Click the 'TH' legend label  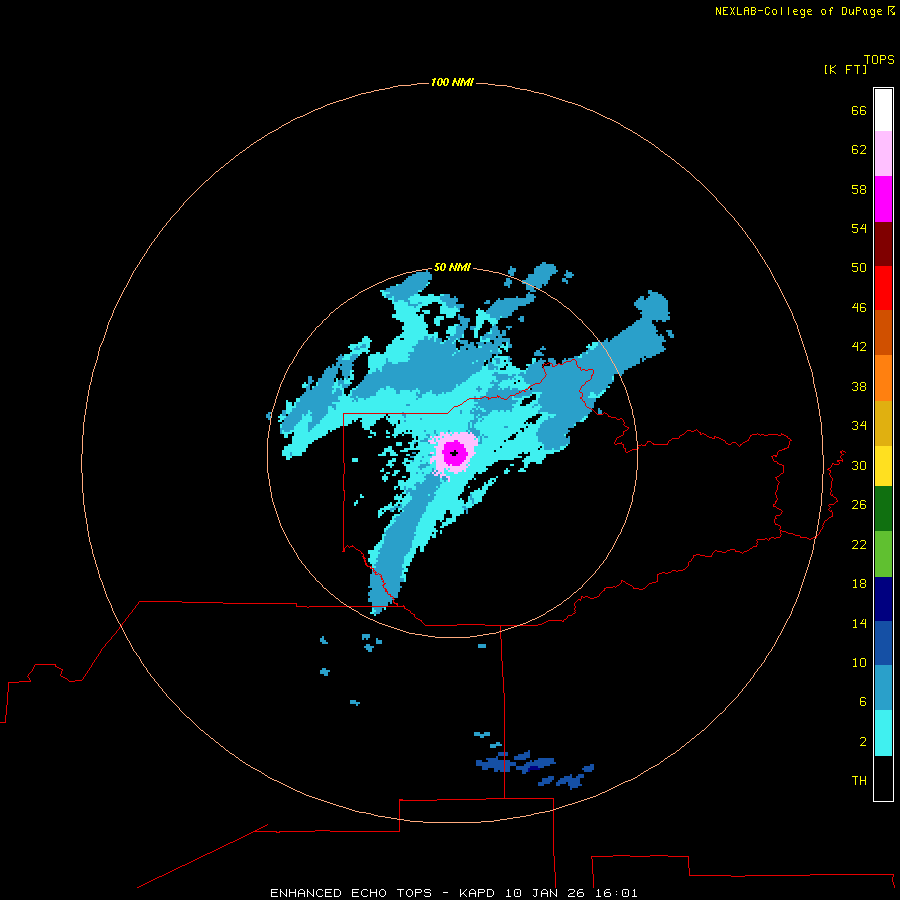point(859,781)
